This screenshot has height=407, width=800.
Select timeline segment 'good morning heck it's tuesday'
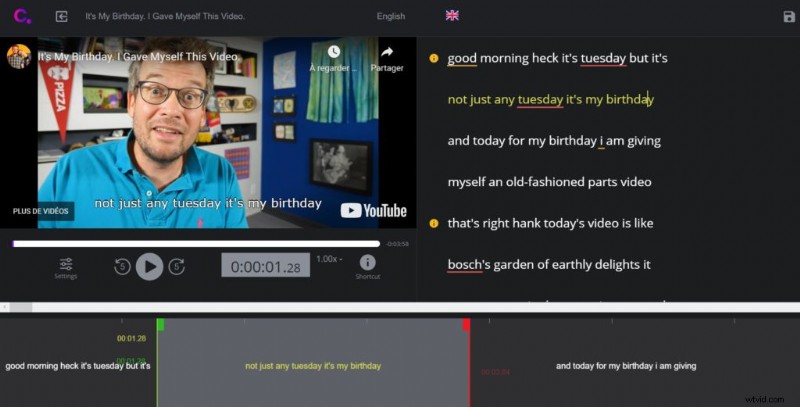click(x=78, y=366)
